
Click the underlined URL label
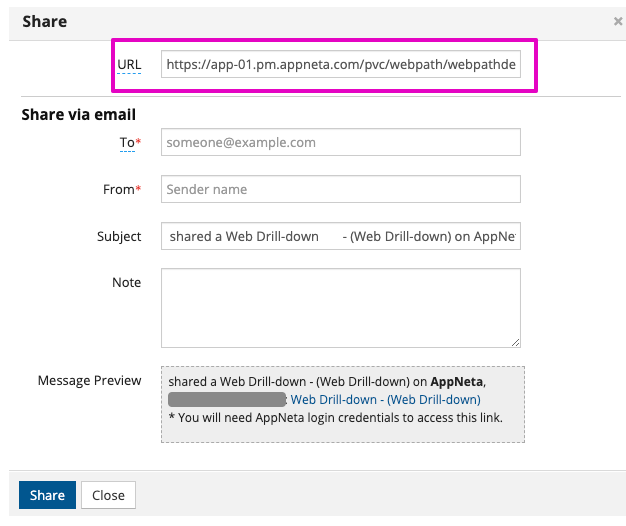point(129,64)
